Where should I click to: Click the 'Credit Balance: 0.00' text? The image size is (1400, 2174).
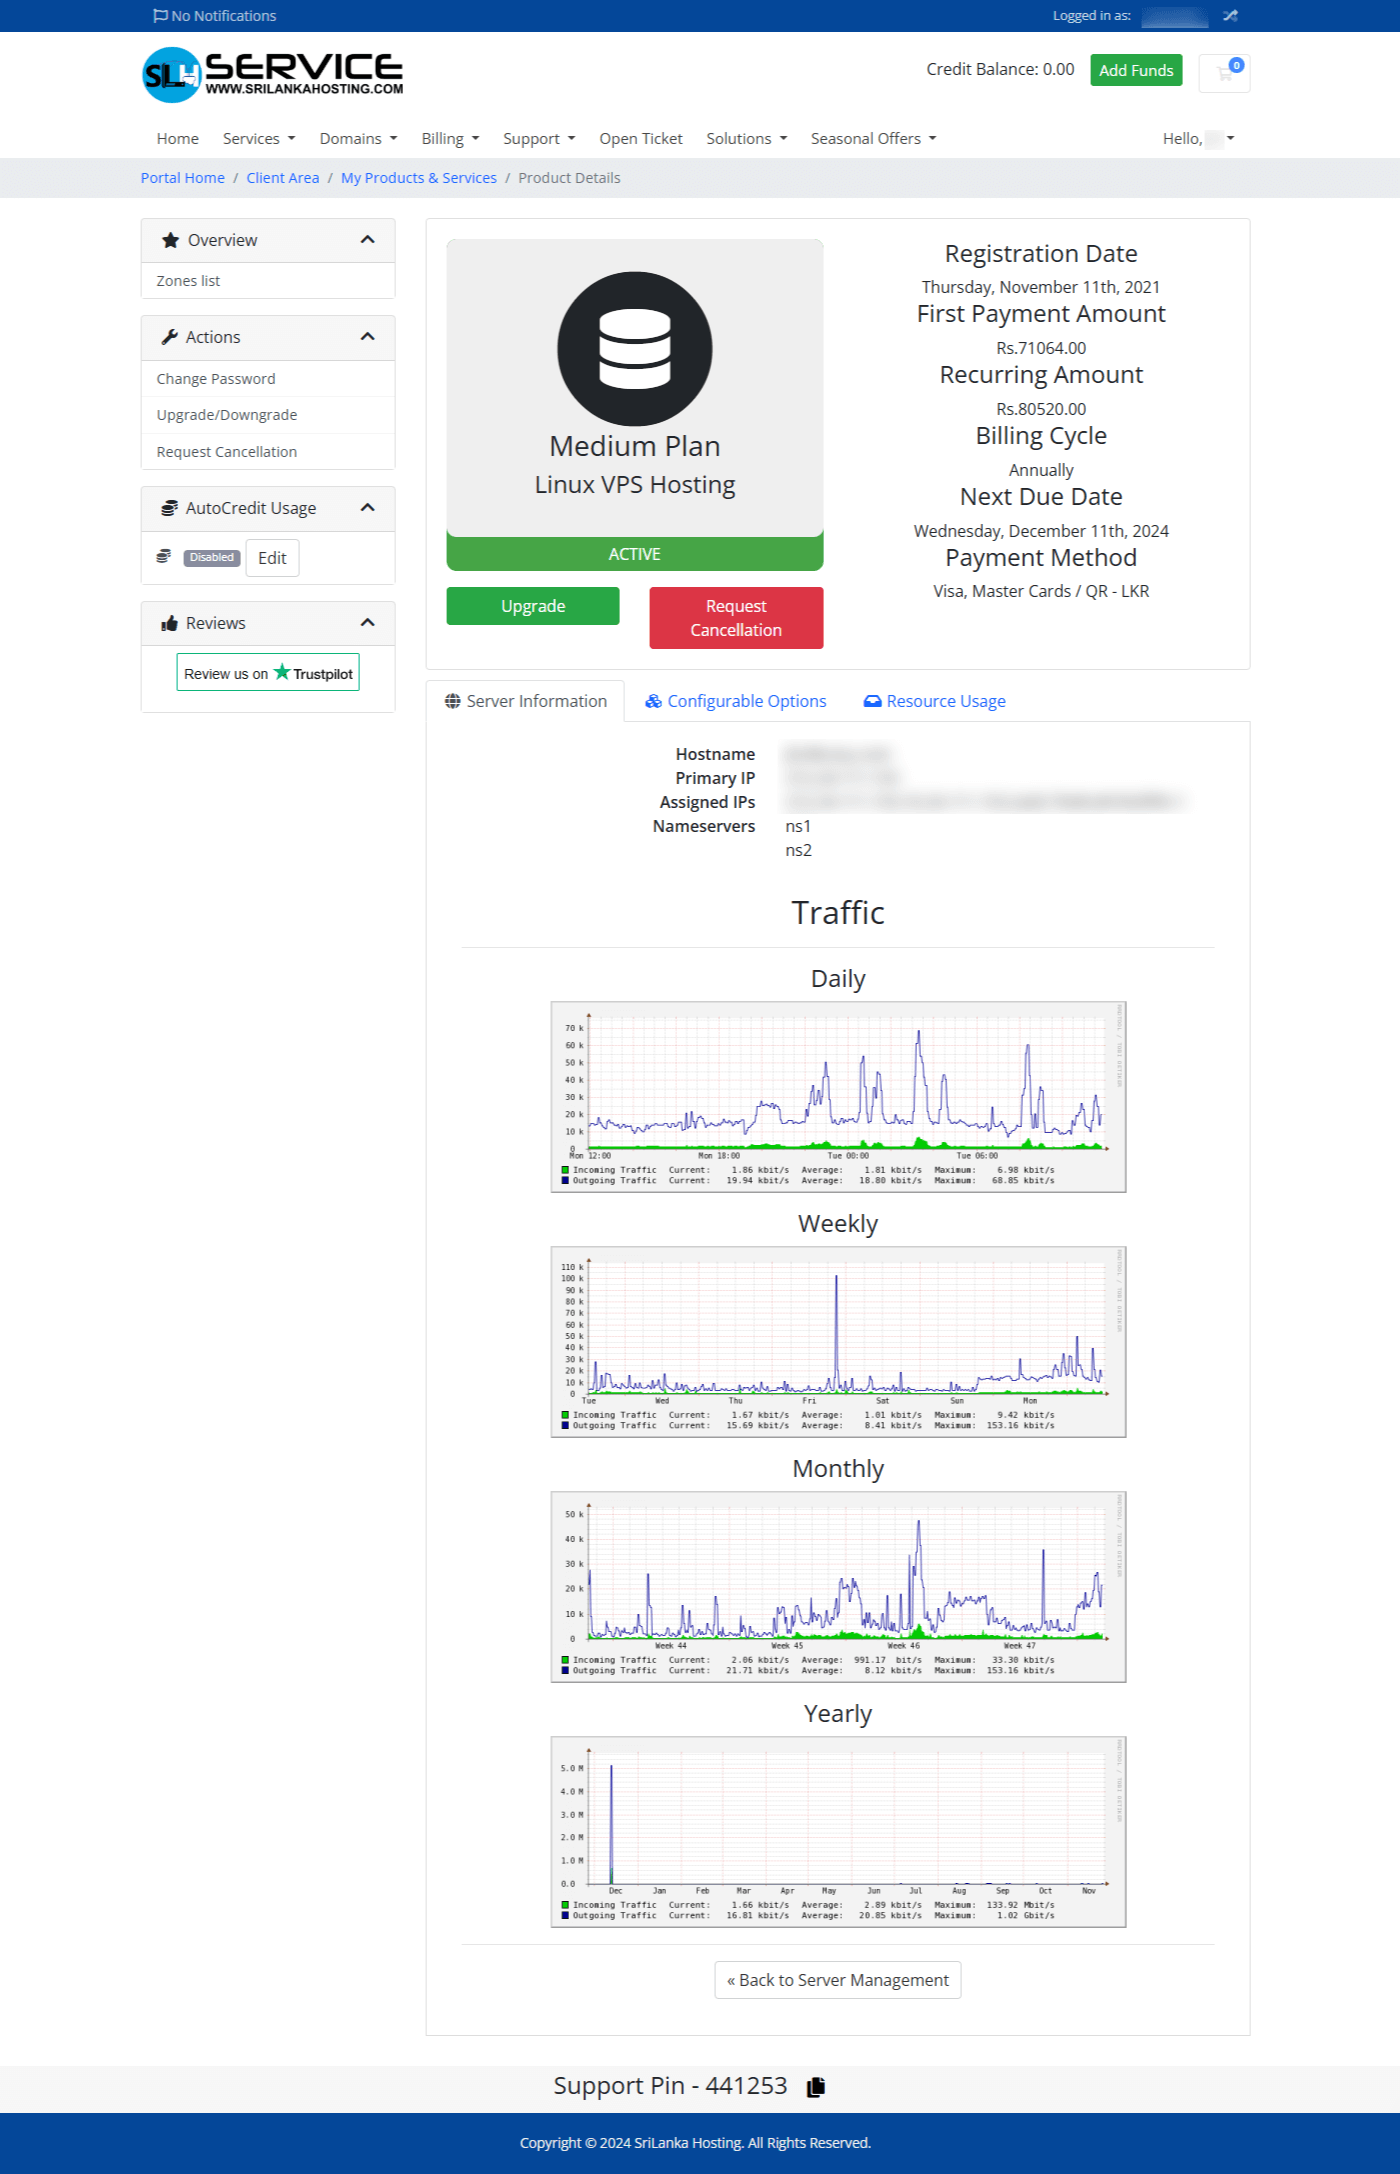(1000, 69)
